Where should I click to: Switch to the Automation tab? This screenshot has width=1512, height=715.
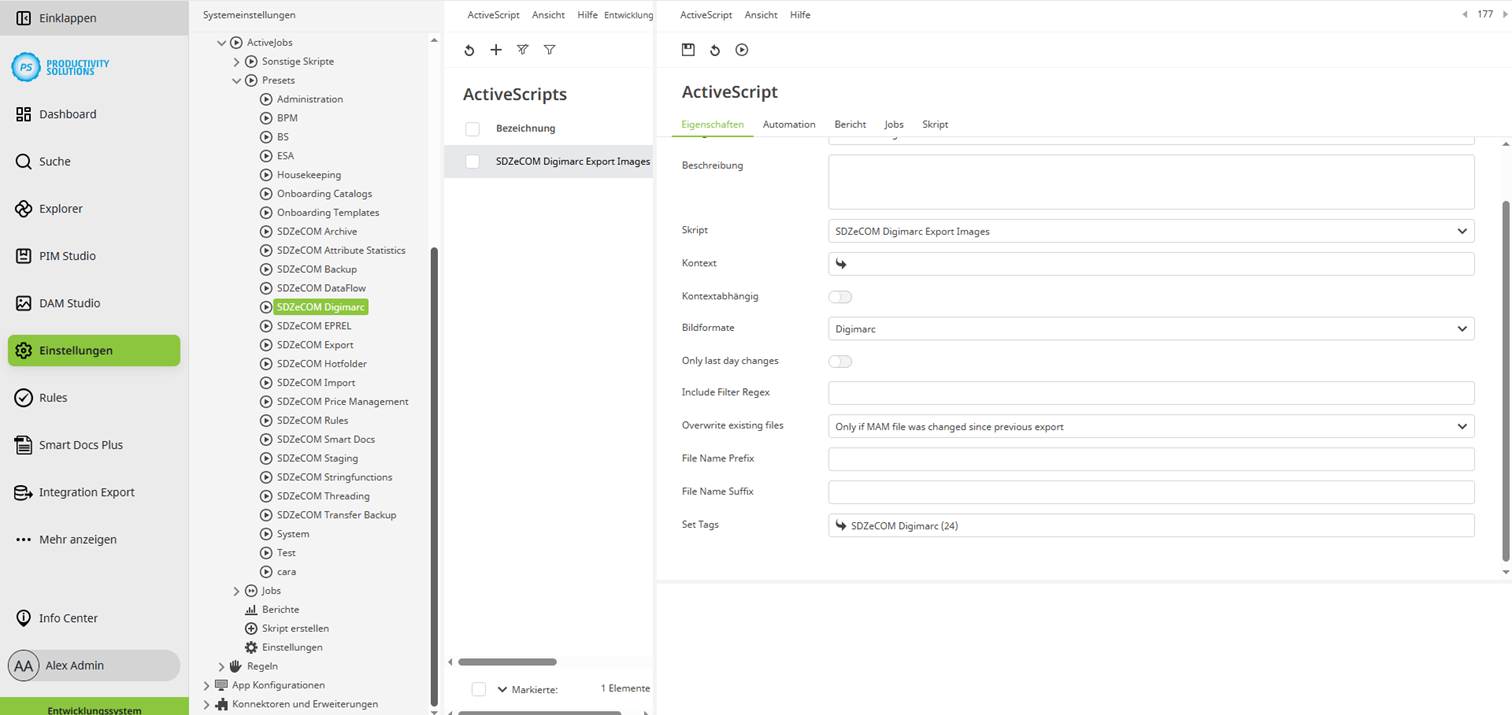pos(789,124)
